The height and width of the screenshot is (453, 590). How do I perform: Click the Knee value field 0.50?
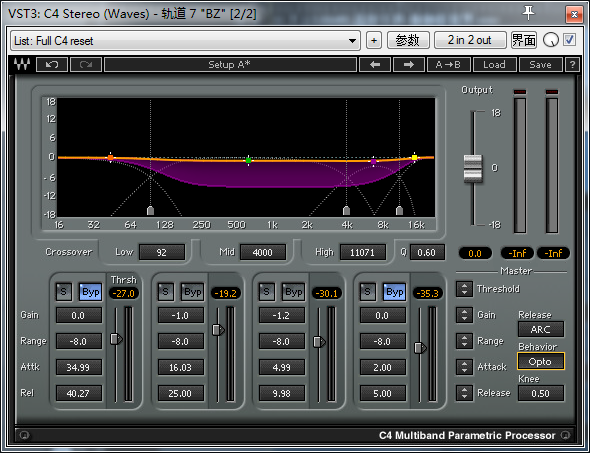pyautogui.click(x=541, y=393)
